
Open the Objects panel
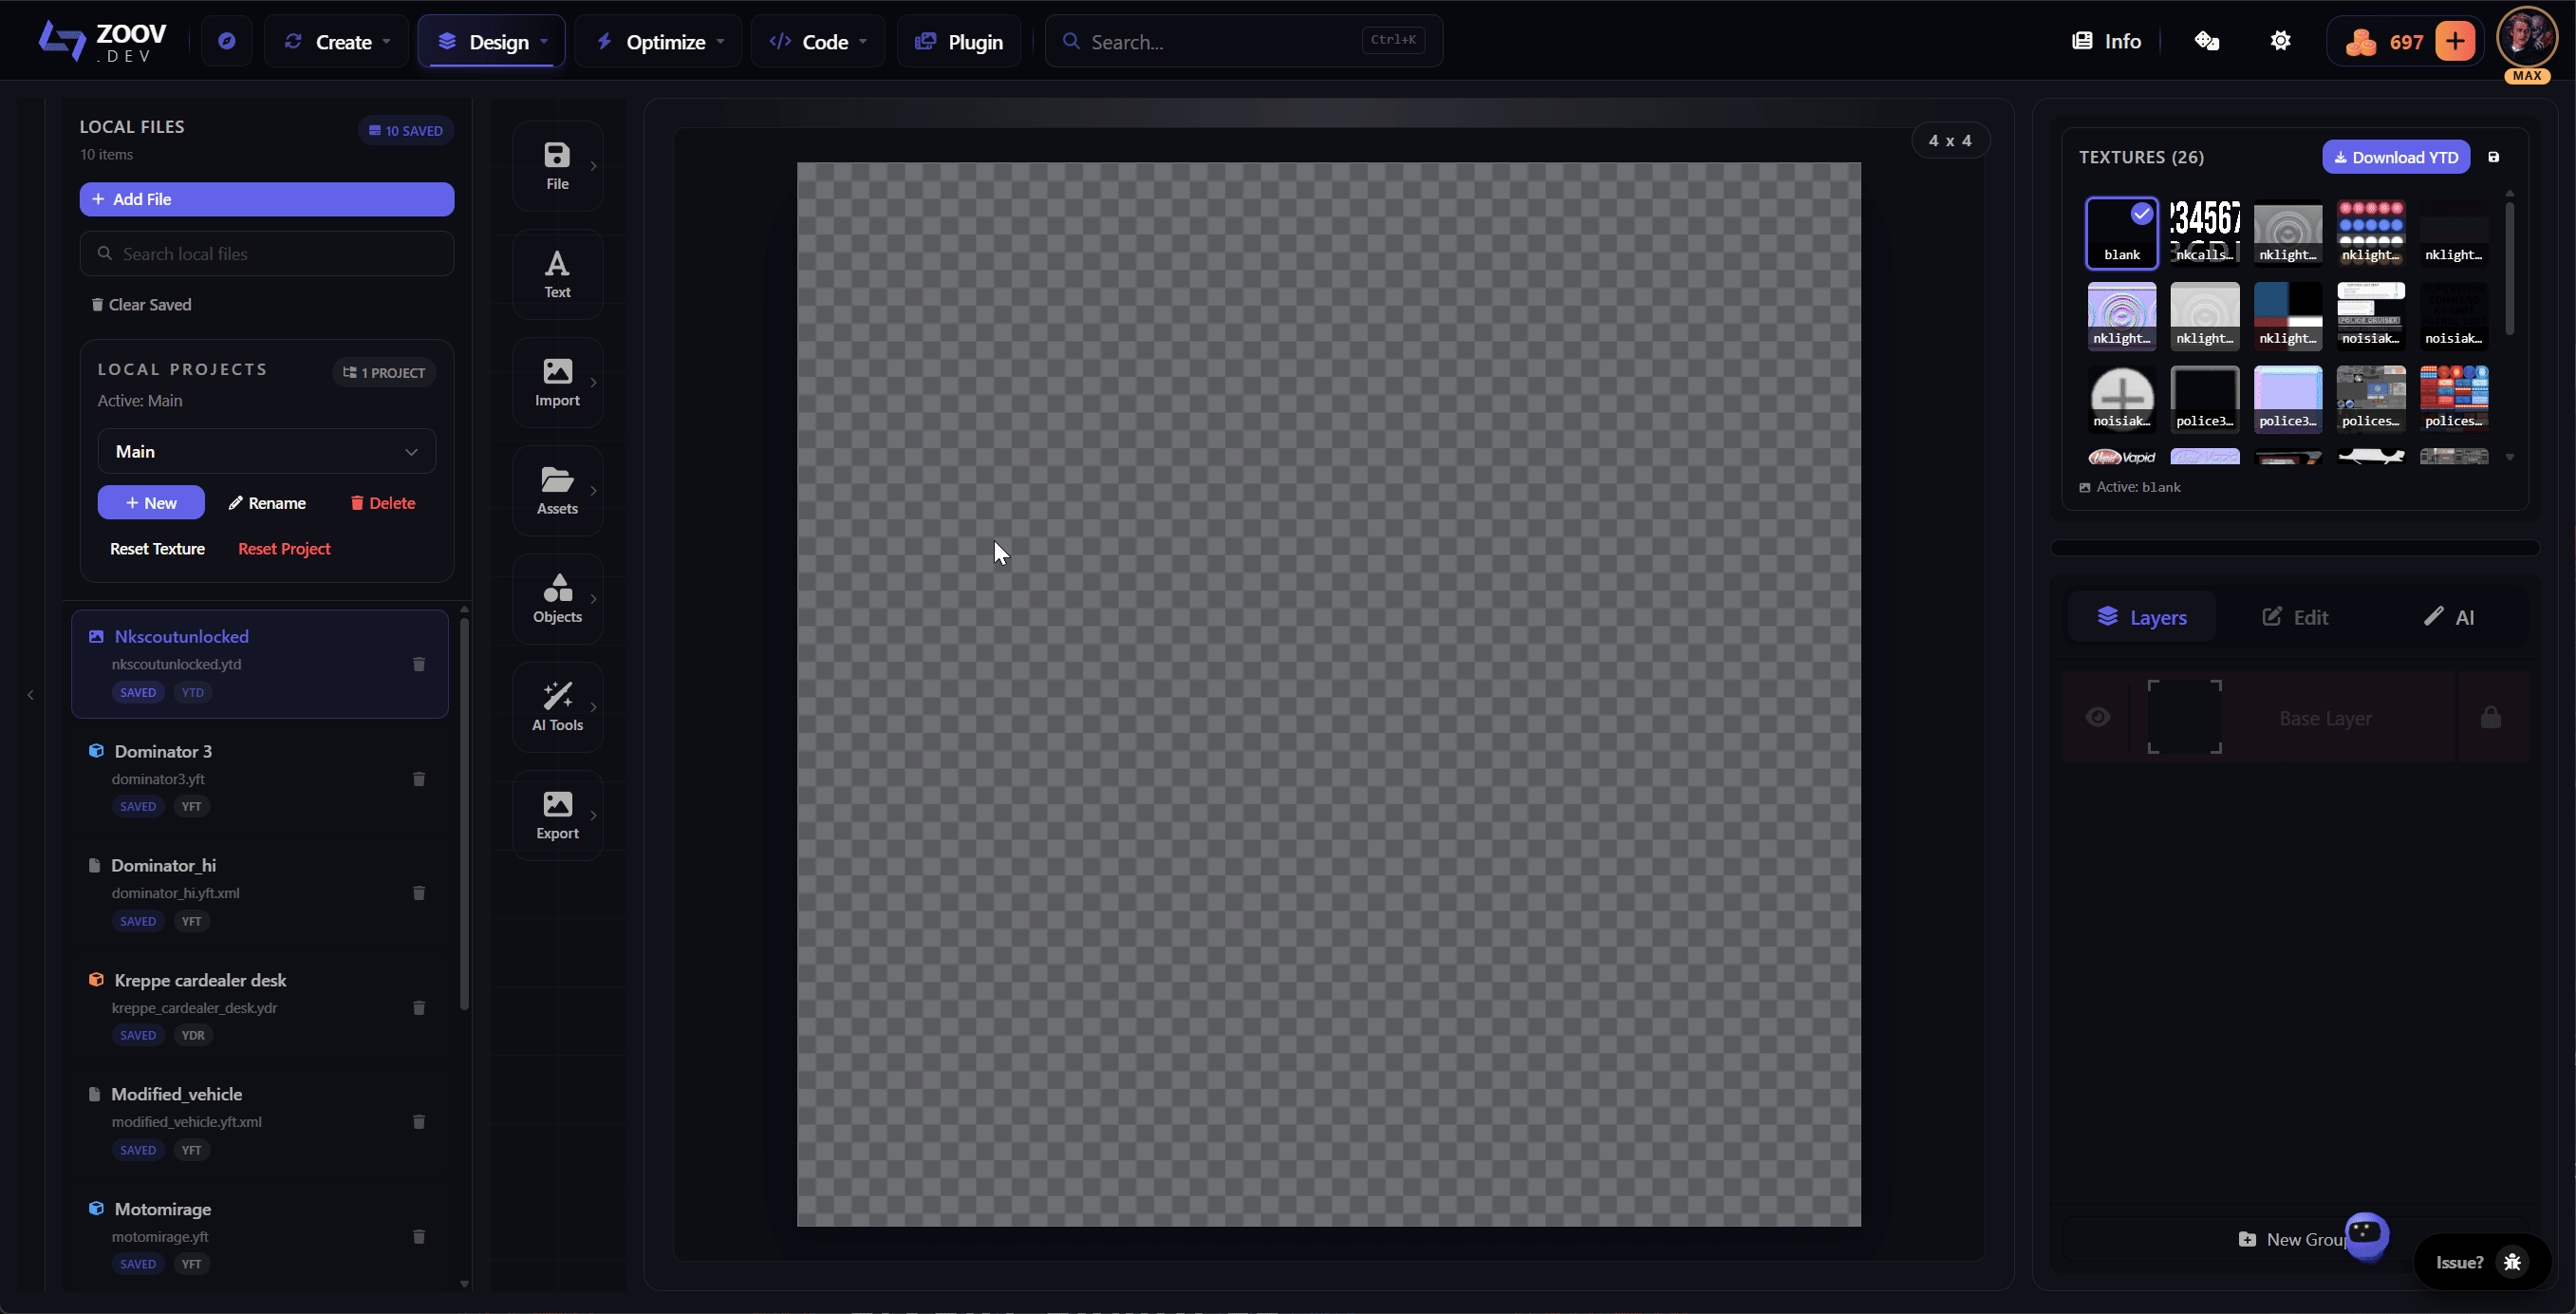(556, 598)
